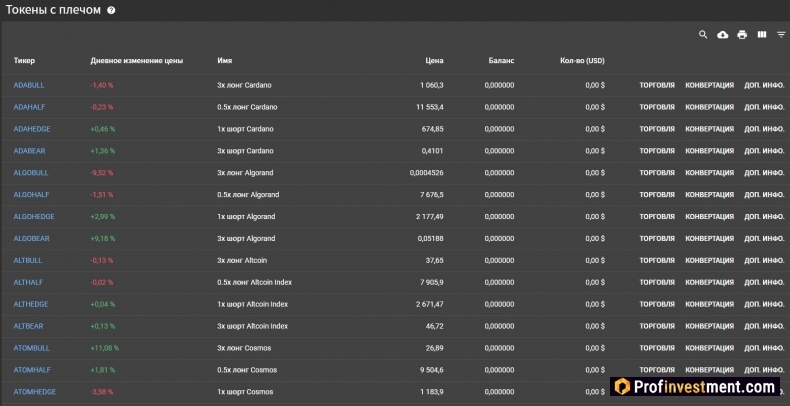Select the price 9 504,6
The height and width of the screenshot is (406, 790).
(431, 370)
